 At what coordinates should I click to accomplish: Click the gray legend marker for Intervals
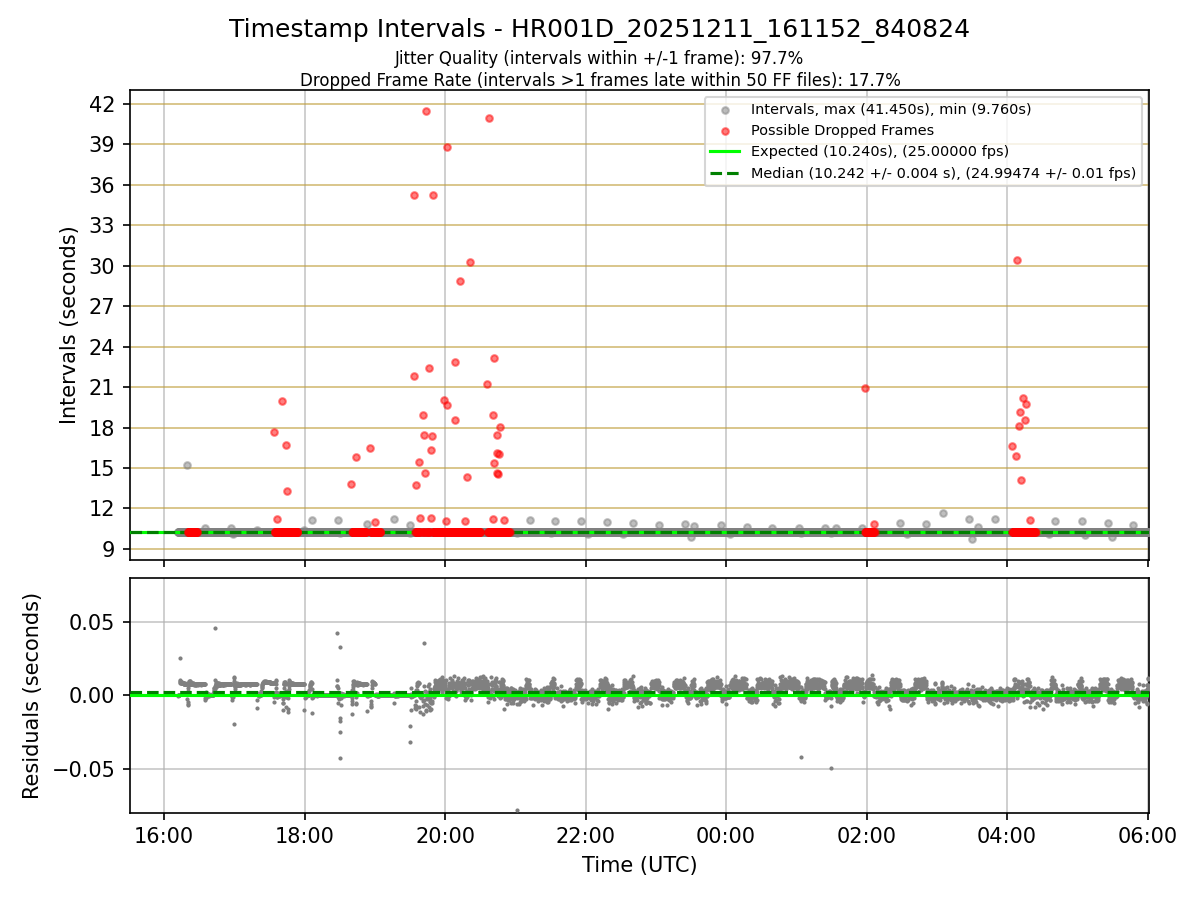725,109
